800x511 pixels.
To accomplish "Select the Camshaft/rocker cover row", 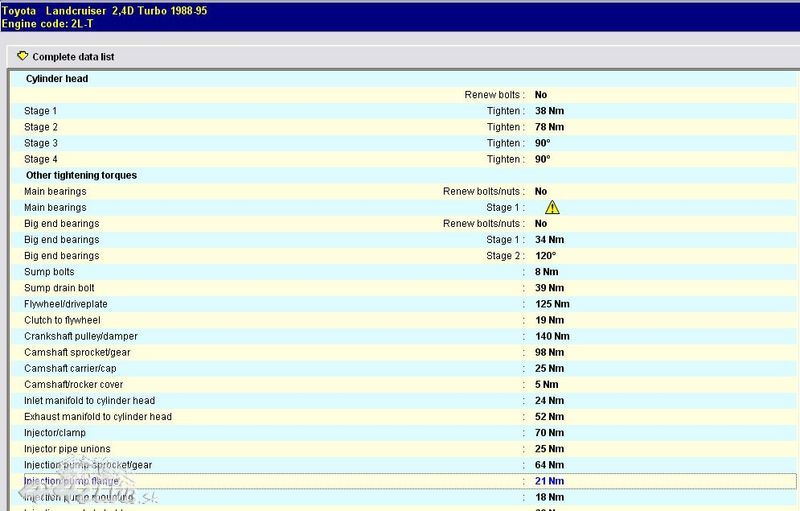I will [403, 385].
